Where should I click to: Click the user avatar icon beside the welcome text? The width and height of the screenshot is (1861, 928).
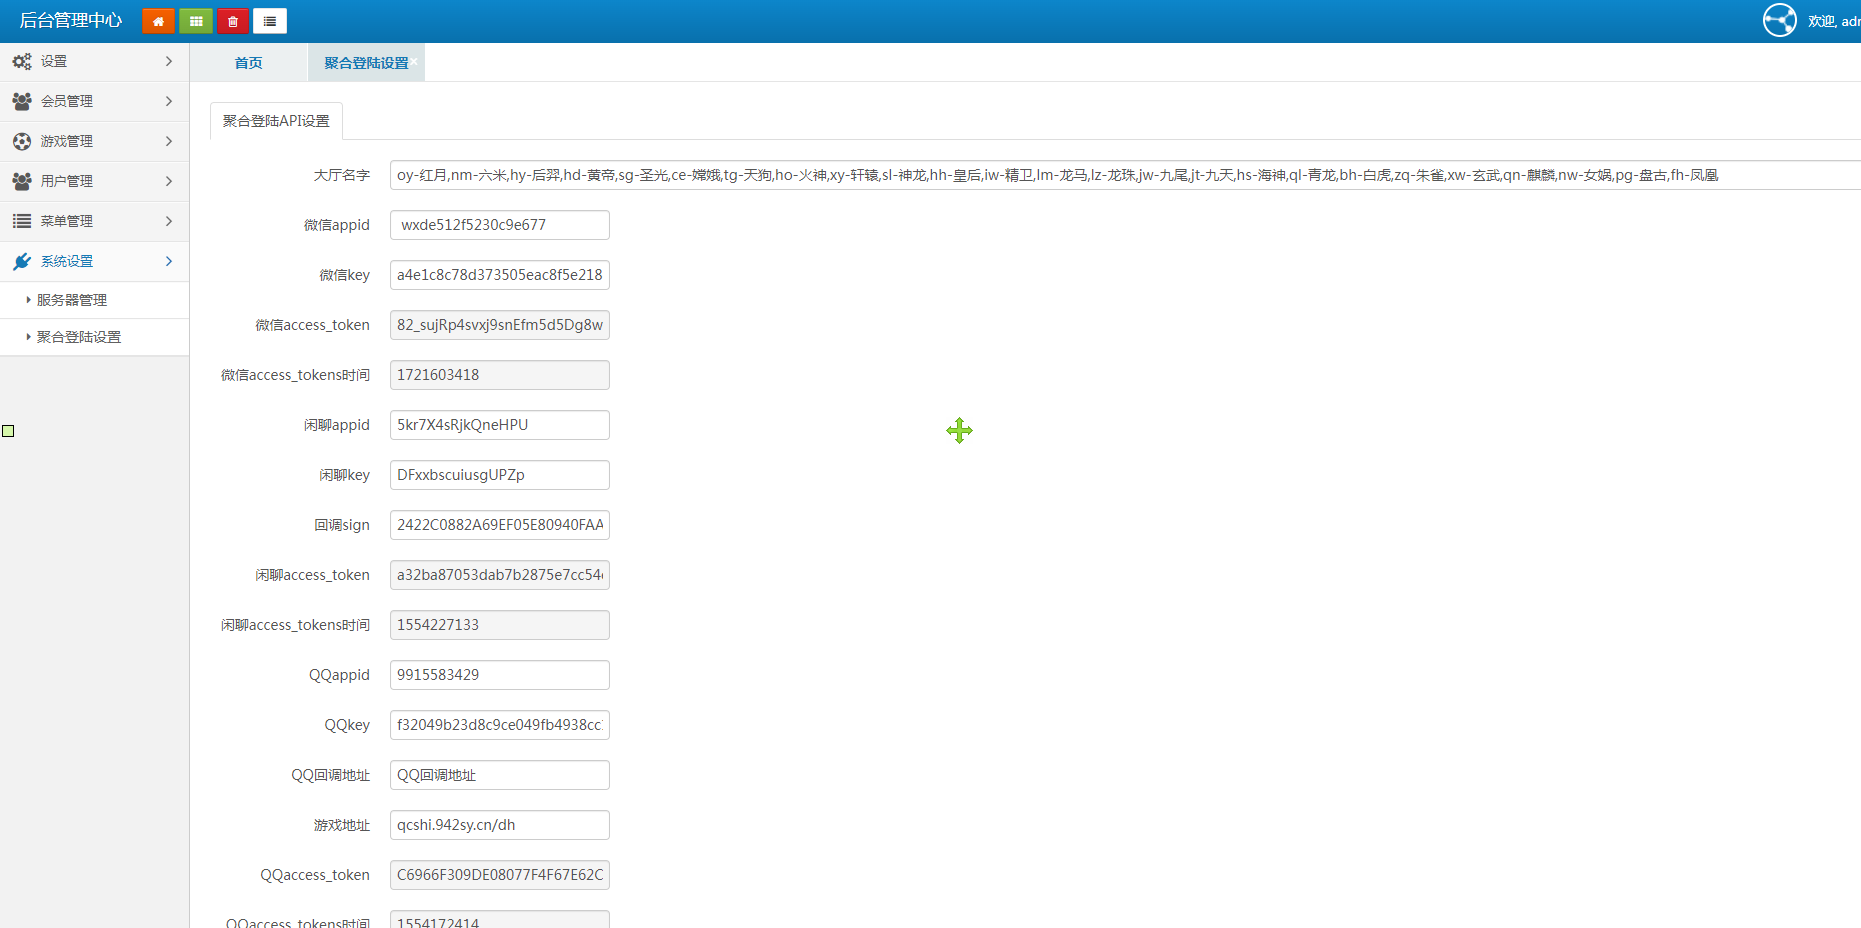tap(1779, 20)
